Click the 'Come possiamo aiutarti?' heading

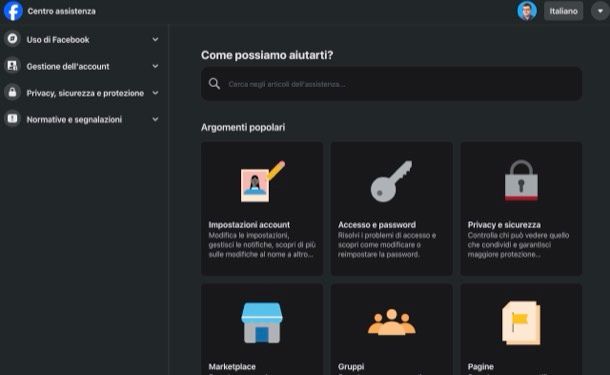[x=267, y=55]
